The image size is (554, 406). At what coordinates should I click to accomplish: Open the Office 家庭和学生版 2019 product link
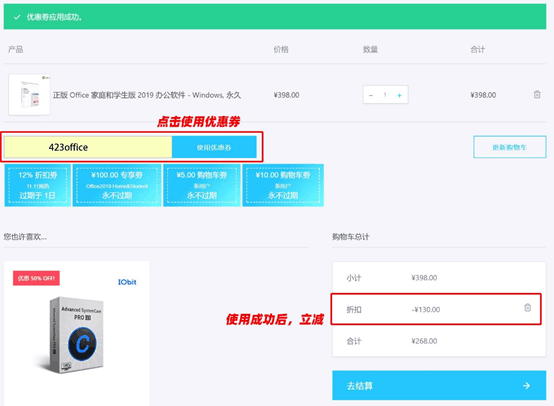tap(147, 95)
